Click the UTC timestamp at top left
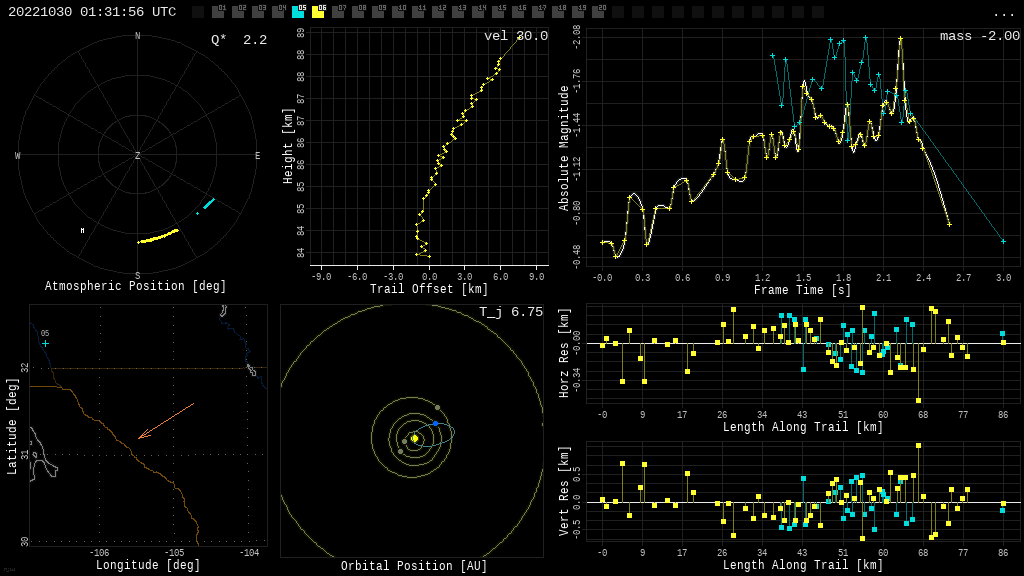Screen dimensions: 1024x576 [x=92, y=12]
